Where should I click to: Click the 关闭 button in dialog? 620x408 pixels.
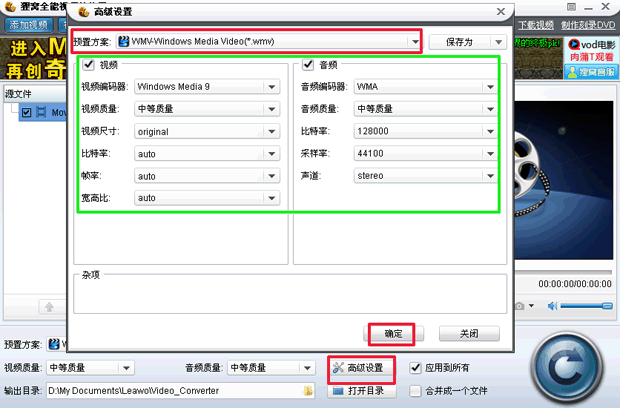(469, 334)
